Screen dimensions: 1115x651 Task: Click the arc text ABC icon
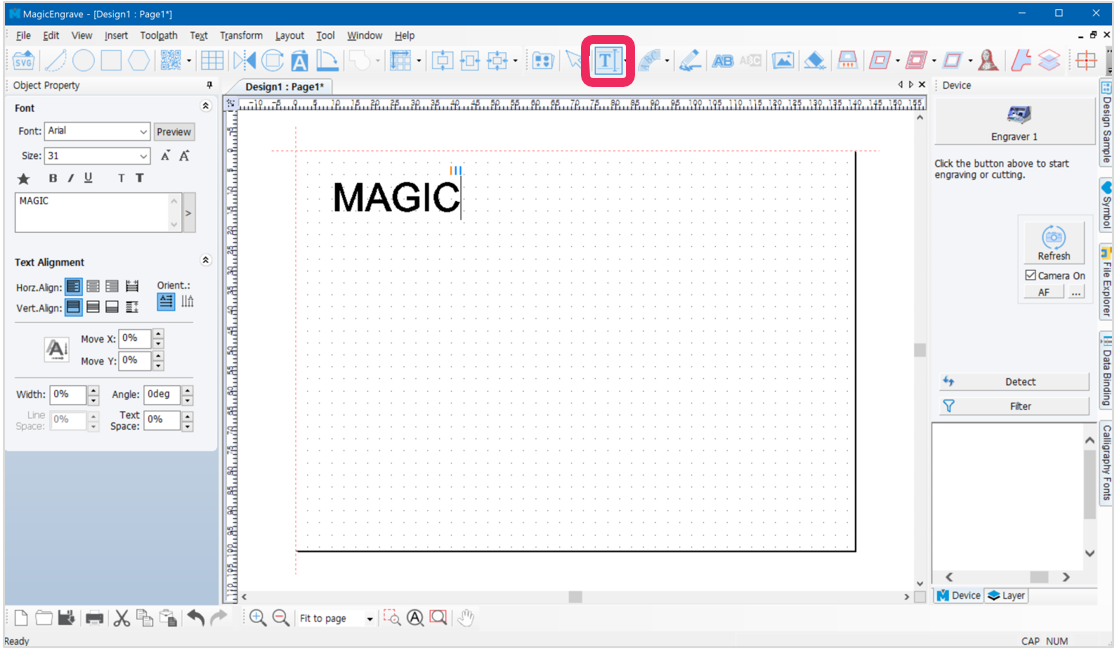650,61
